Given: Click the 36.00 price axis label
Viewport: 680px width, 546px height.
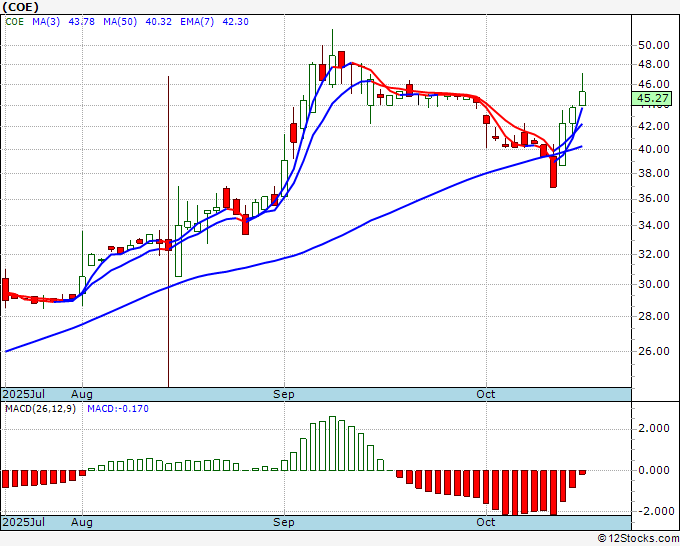Looking at the screenshot, I should point(654,199).
